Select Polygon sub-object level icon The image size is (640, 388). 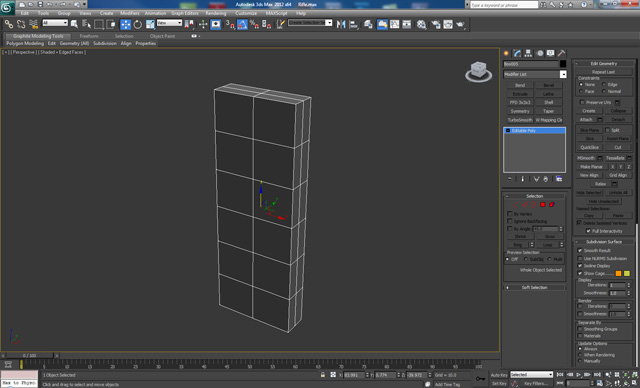[x=543, y=204]
